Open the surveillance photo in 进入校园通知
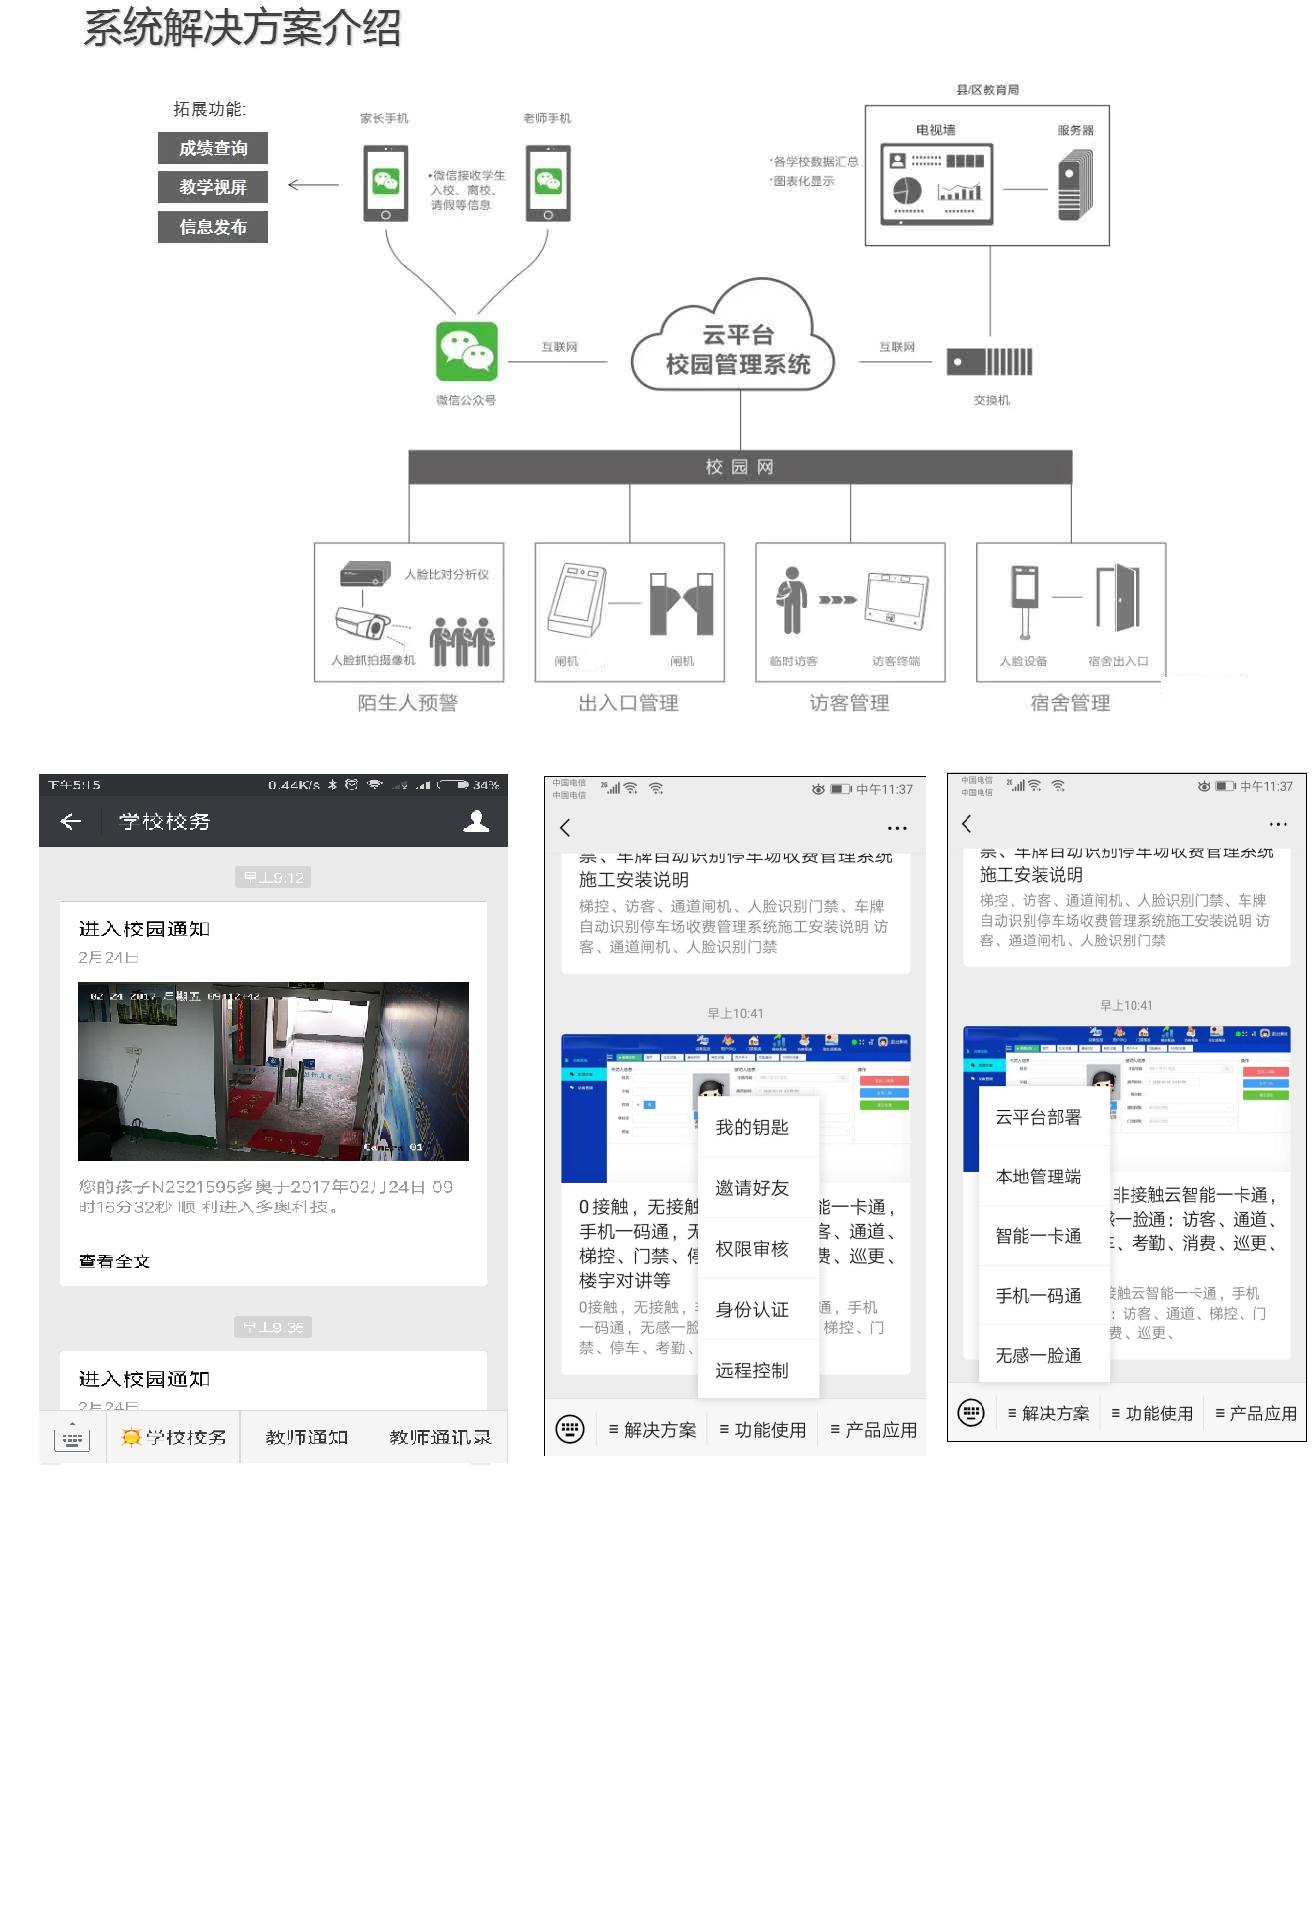This screenshot has width=1312, height=1920. coord(273,1071)
